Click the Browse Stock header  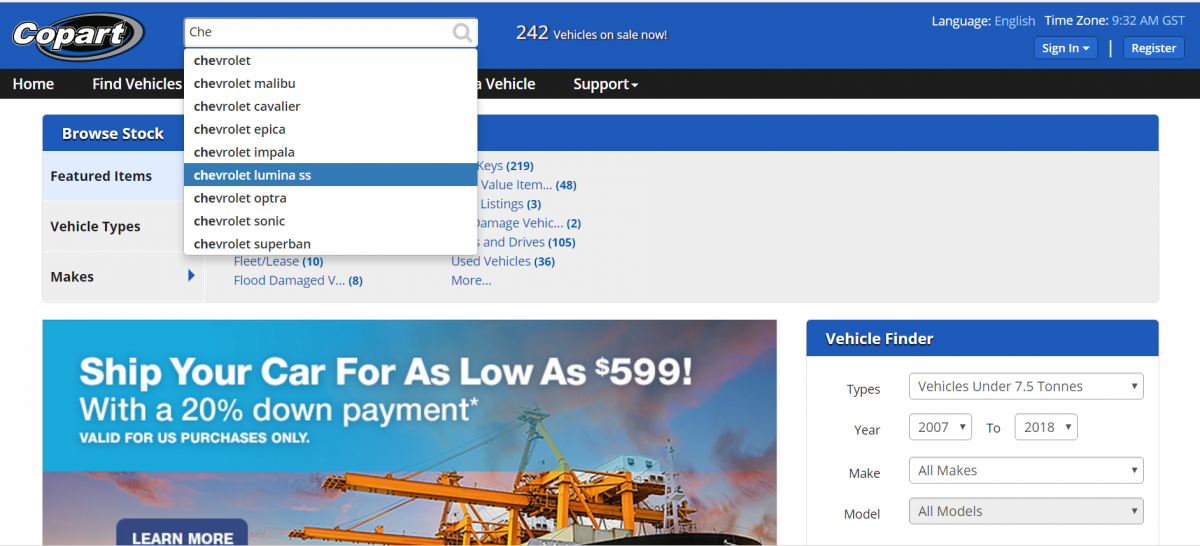tap(113, 133)
